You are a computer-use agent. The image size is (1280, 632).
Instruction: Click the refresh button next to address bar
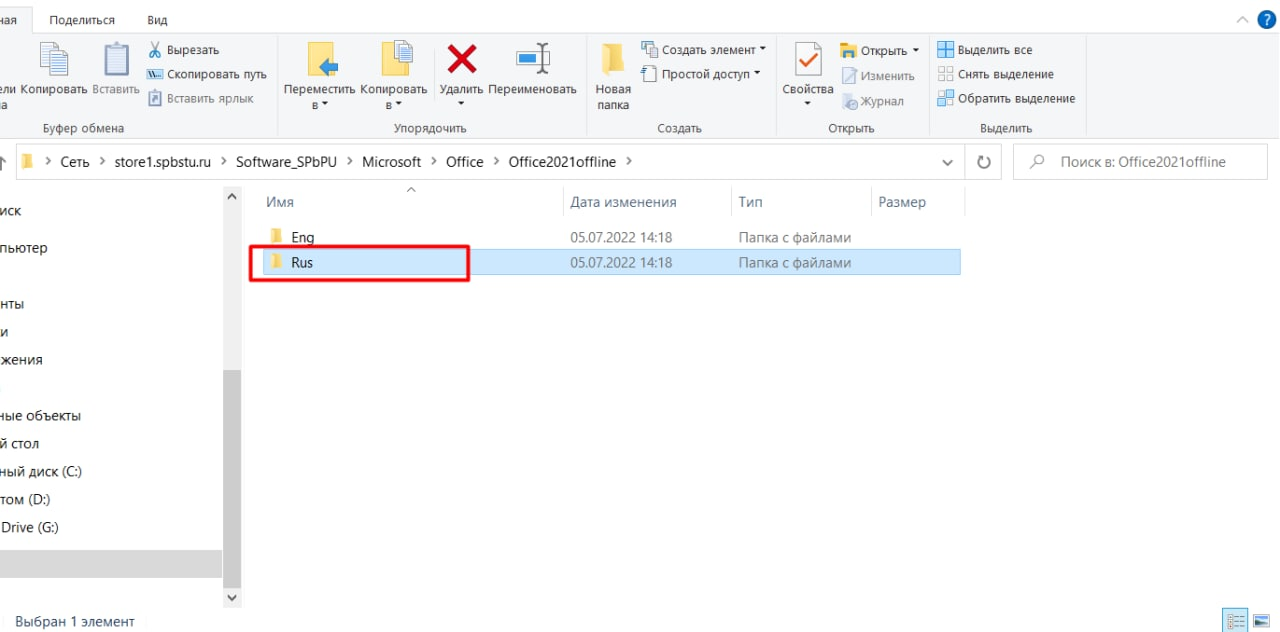coord(983,162)
